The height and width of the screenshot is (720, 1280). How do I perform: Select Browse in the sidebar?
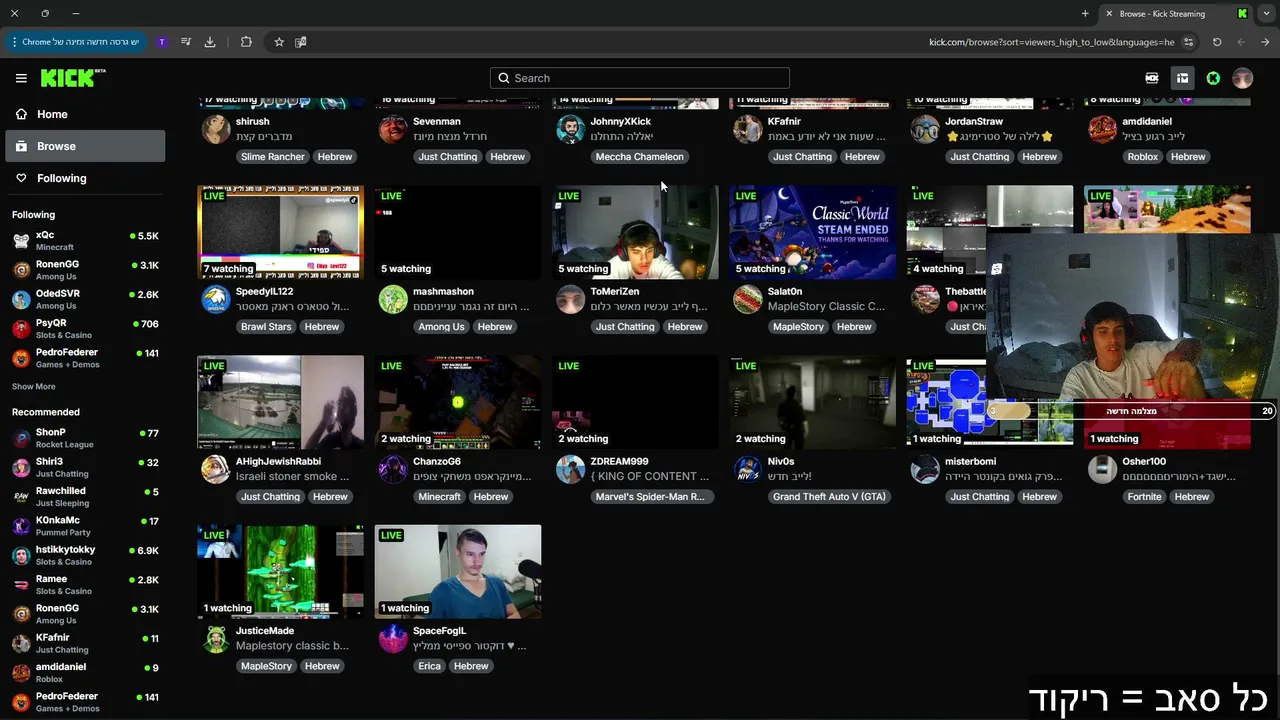(x=85, y=146)
